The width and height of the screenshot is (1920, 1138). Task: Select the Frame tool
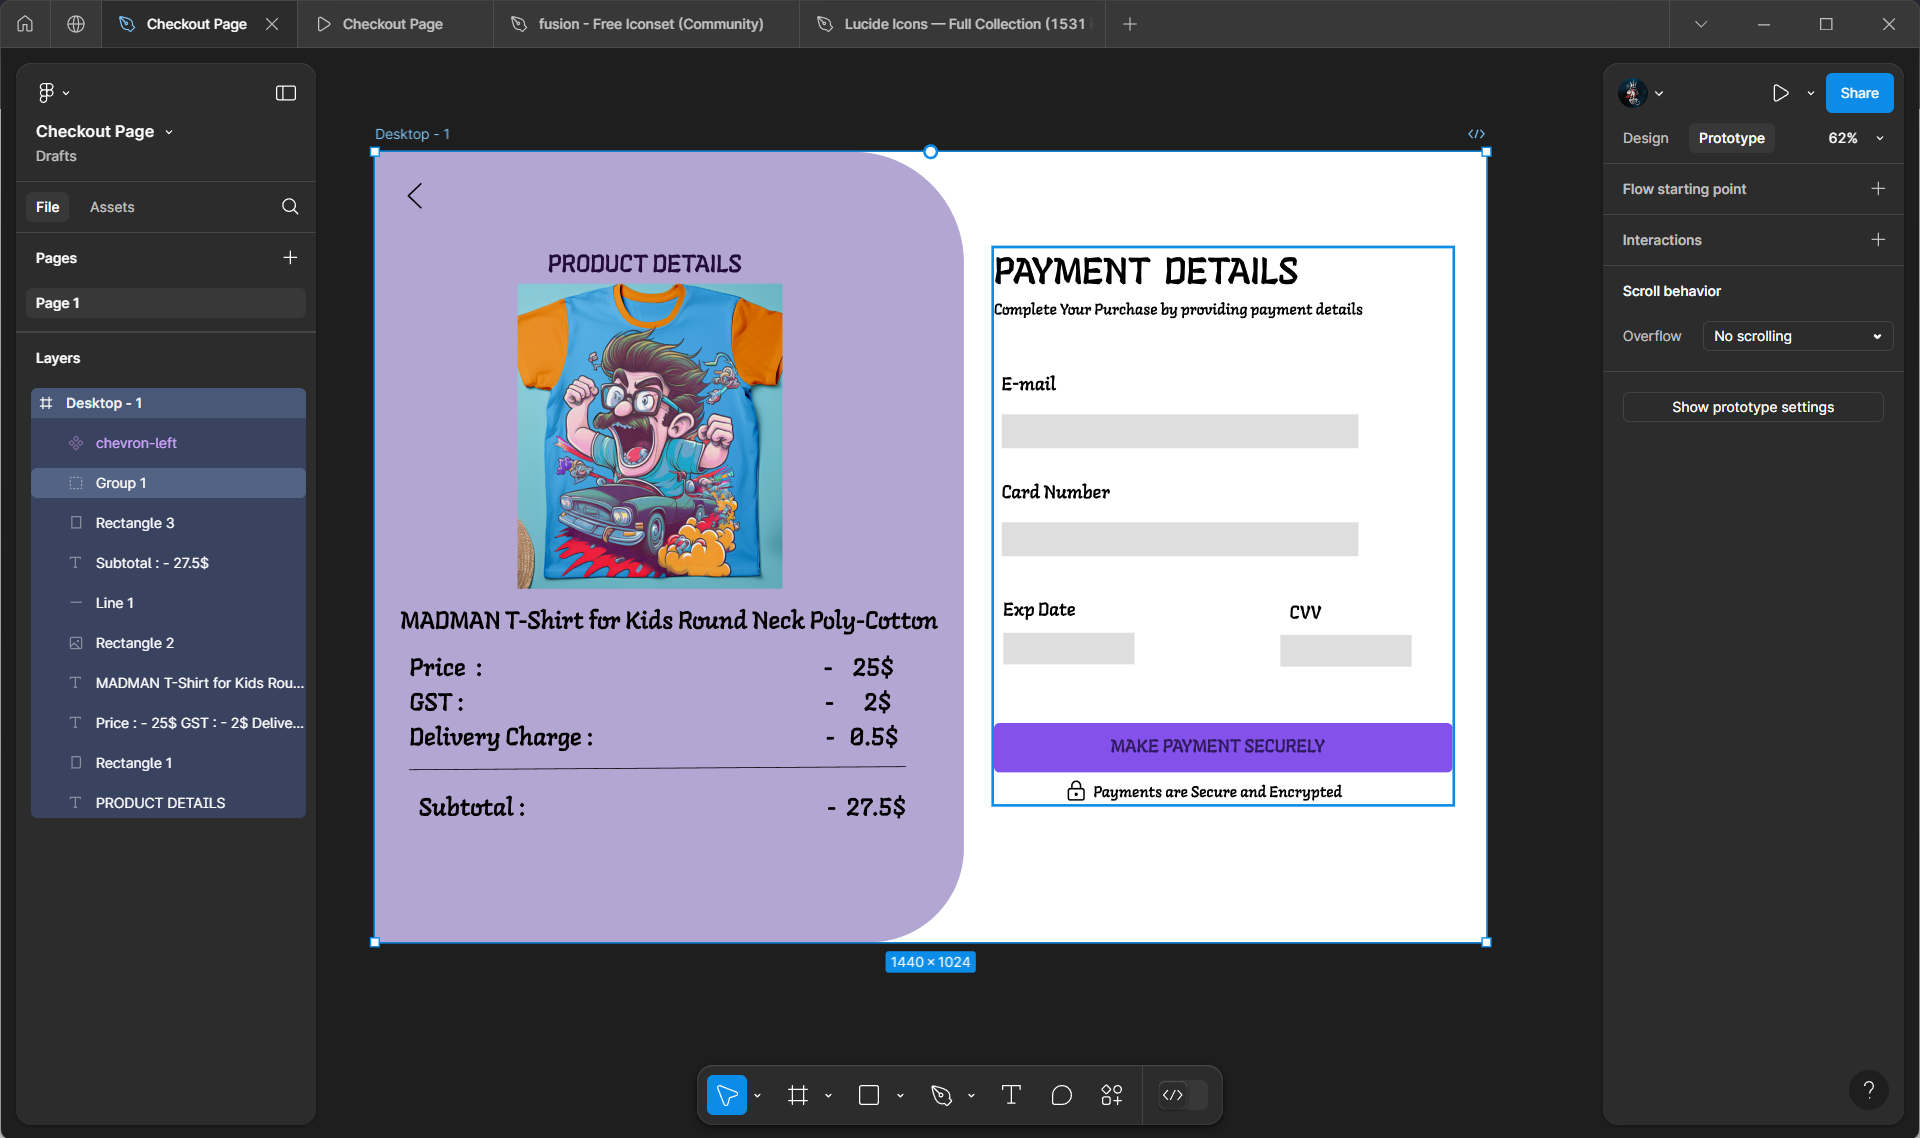(797, 1095)
